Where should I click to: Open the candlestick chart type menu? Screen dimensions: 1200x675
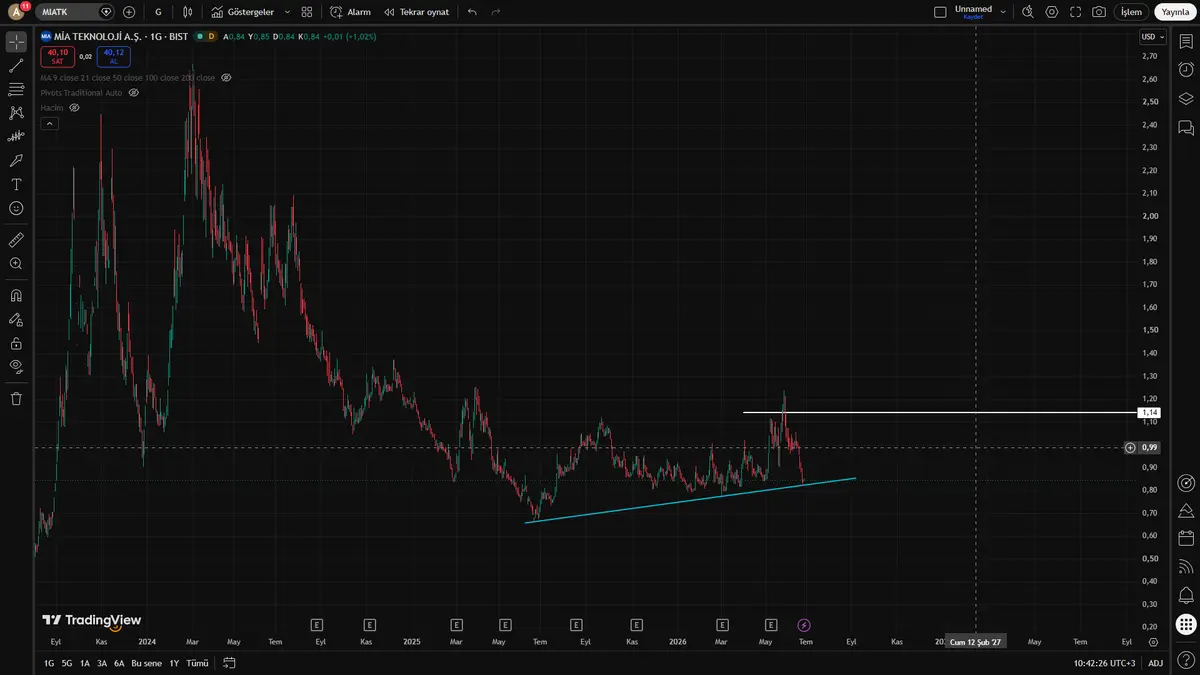click(x=188, y=12)
